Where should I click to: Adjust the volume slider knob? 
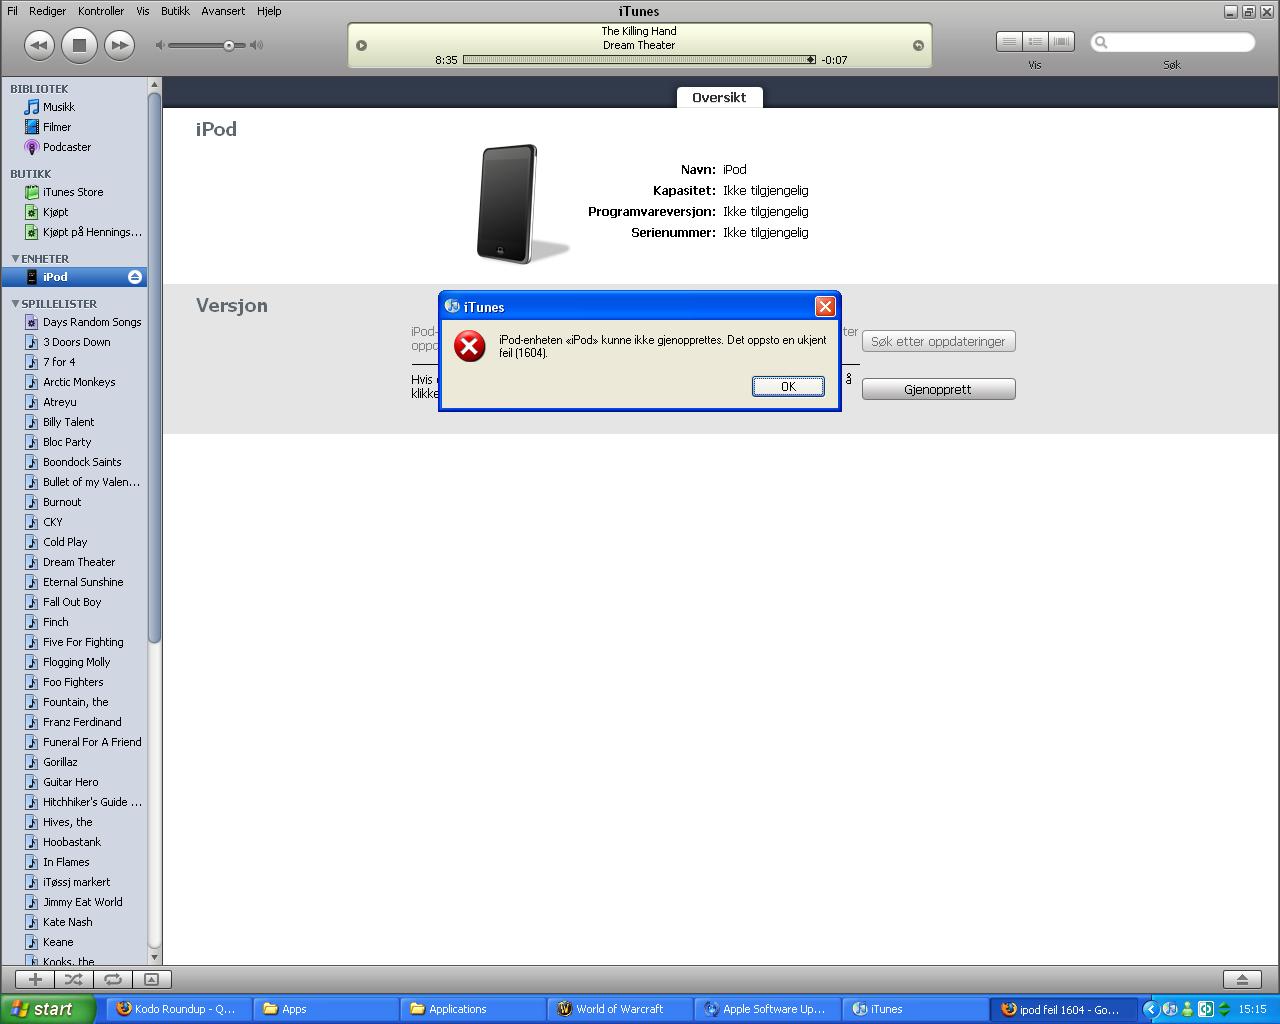229,45
